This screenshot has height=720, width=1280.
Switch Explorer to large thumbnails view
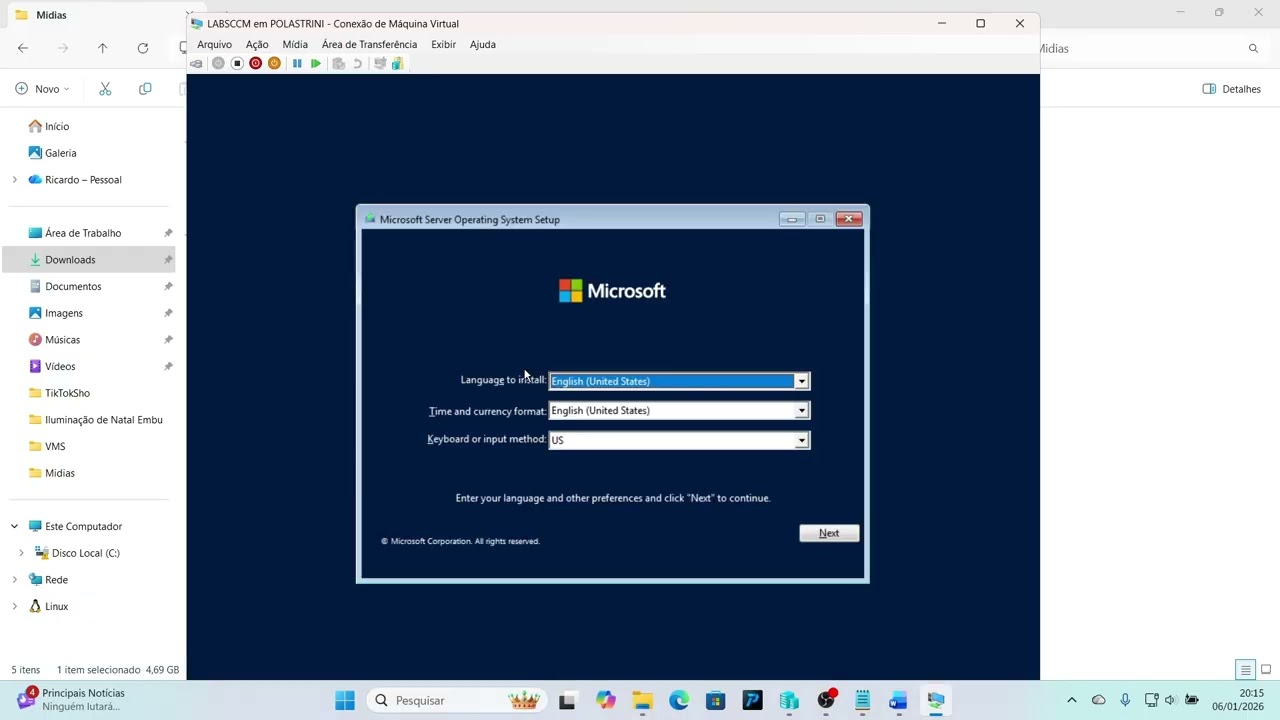point(1266,670)
